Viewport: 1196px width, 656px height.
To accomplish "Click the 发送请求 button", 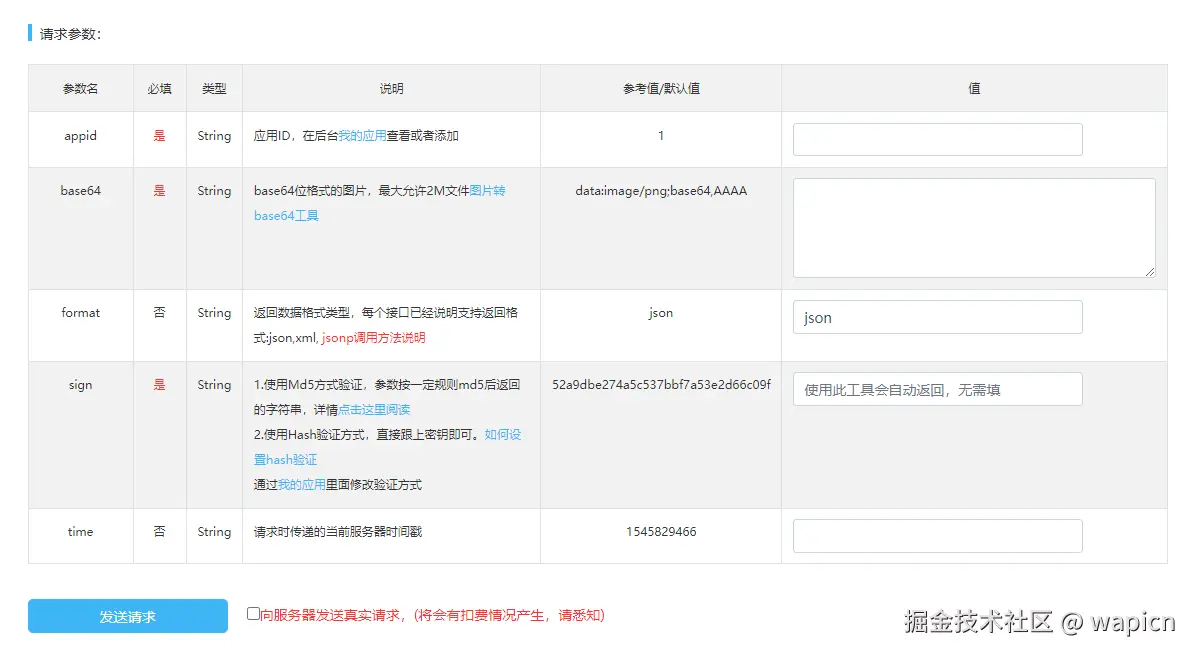I will coord(127,616).
